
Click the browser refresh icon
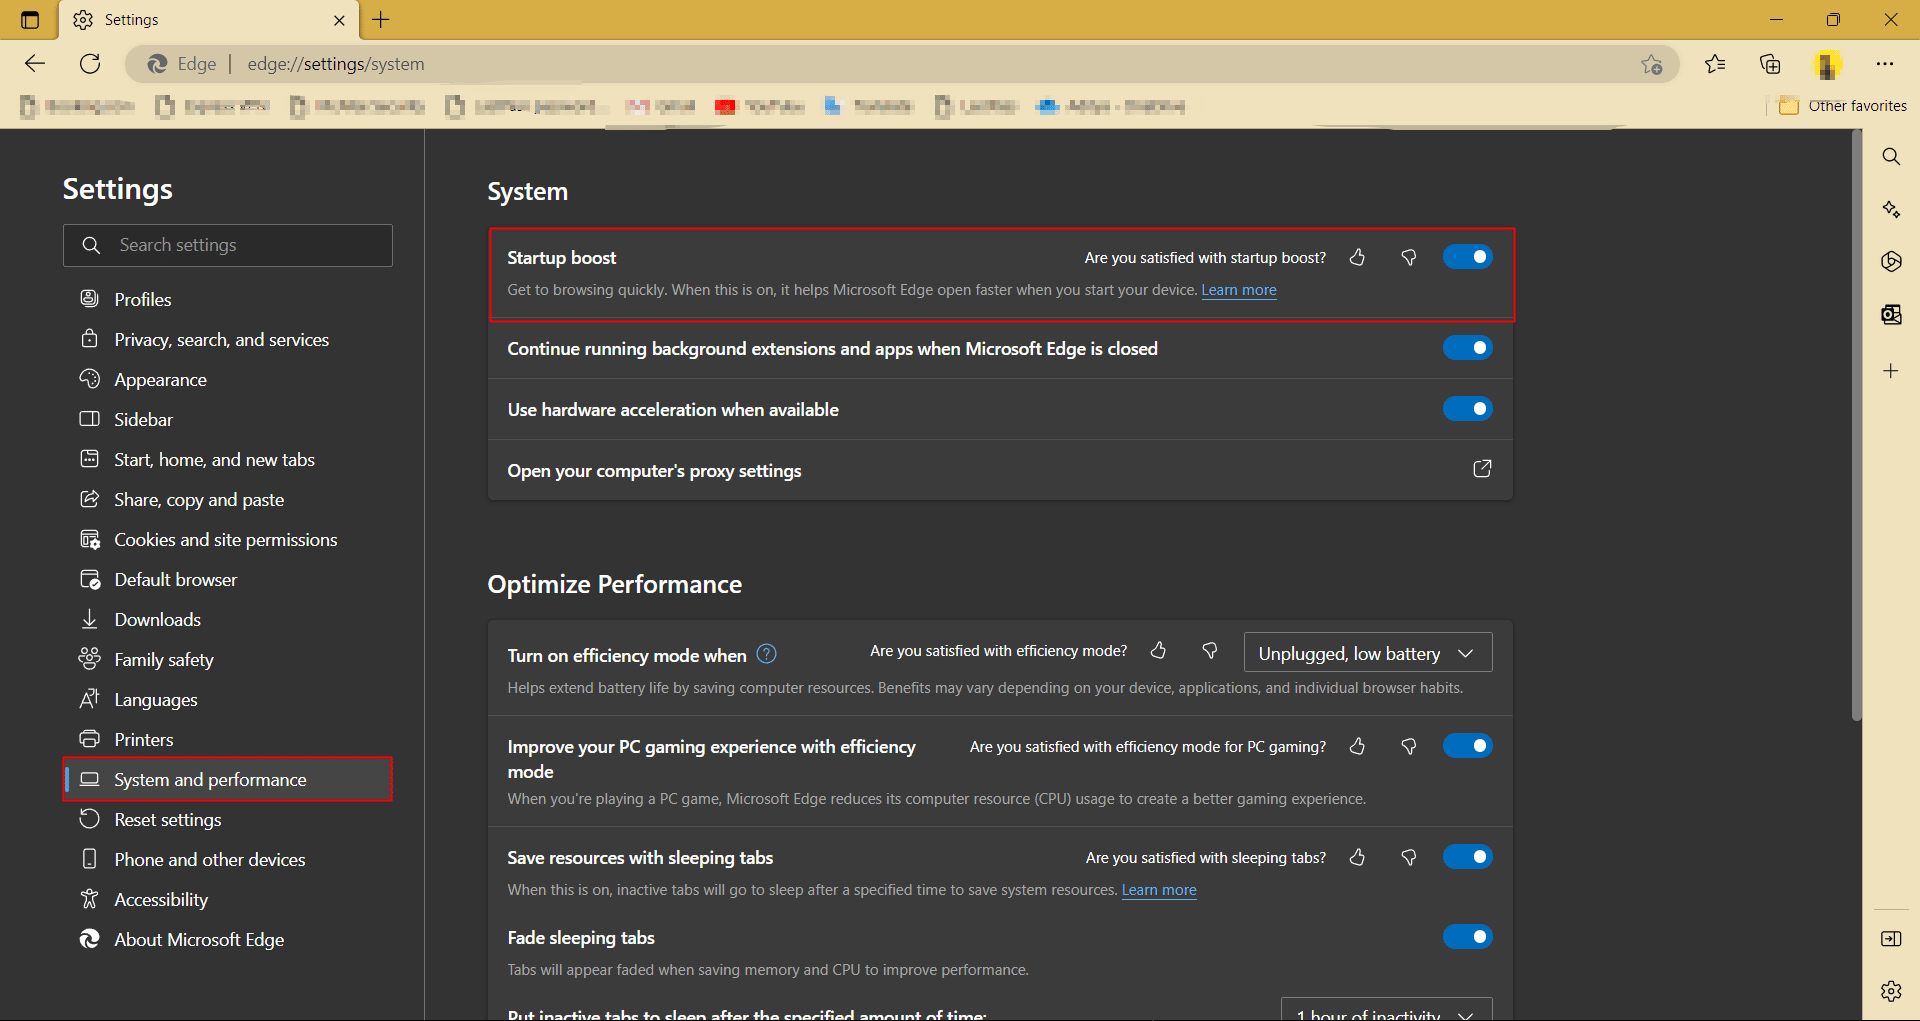click(90, 64)
